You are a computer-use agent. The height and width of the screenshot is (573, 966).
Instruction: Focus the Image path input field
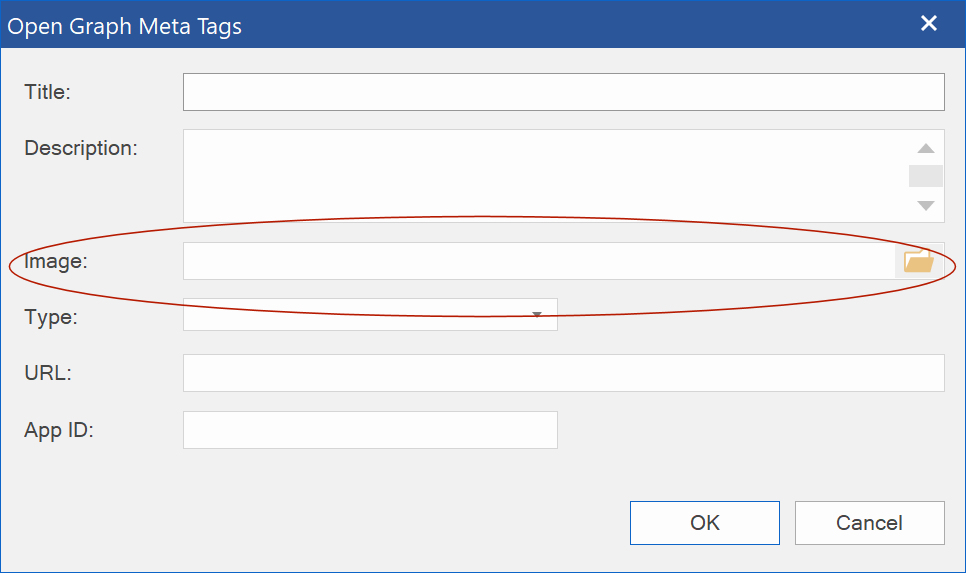(539, 261)
